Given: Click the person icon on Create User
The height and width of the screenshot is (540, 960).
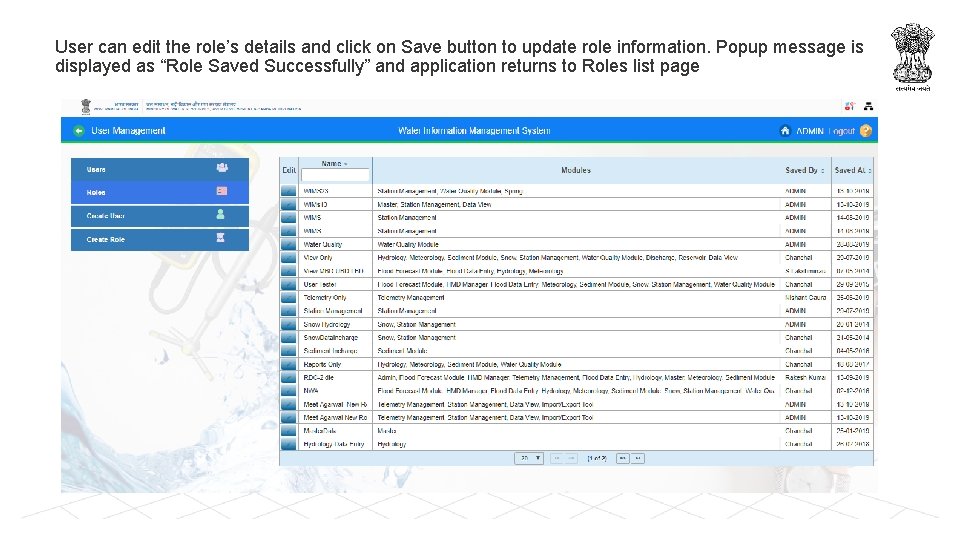Looking at the screenshot, I should click(220, 214).
